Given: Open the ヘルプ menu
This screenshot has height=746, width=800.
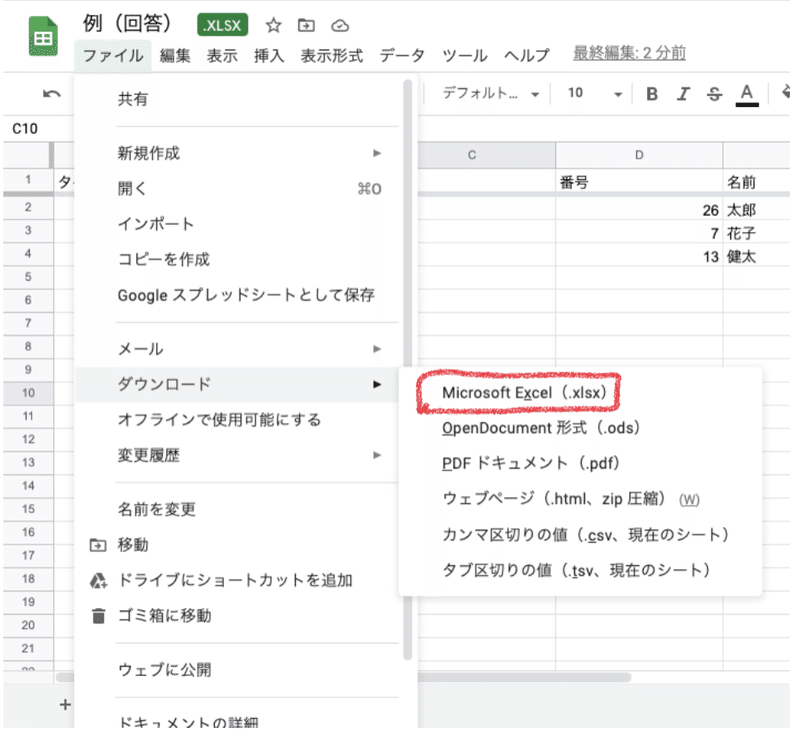Looking at the screenshot, I should tap(527, 55).
